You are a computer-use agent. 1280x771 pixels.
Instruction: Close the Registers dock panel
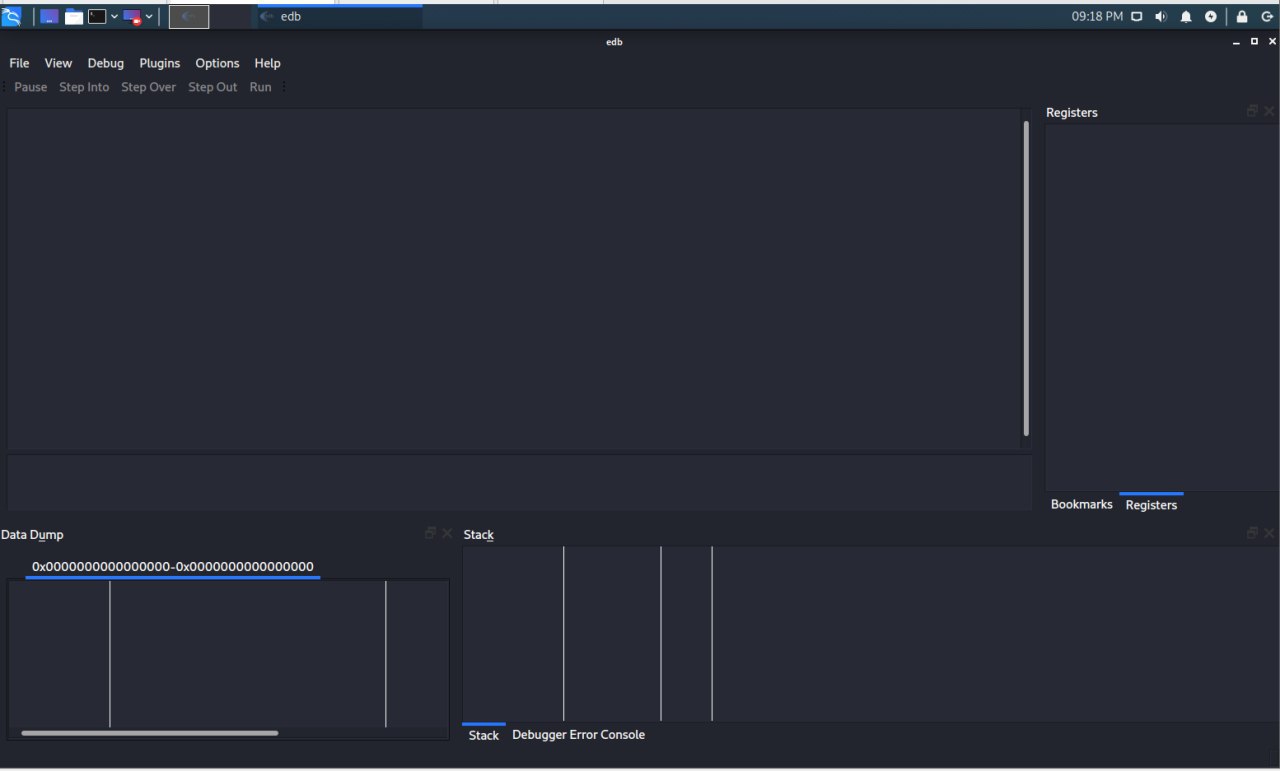click(x=1269, y=111)
